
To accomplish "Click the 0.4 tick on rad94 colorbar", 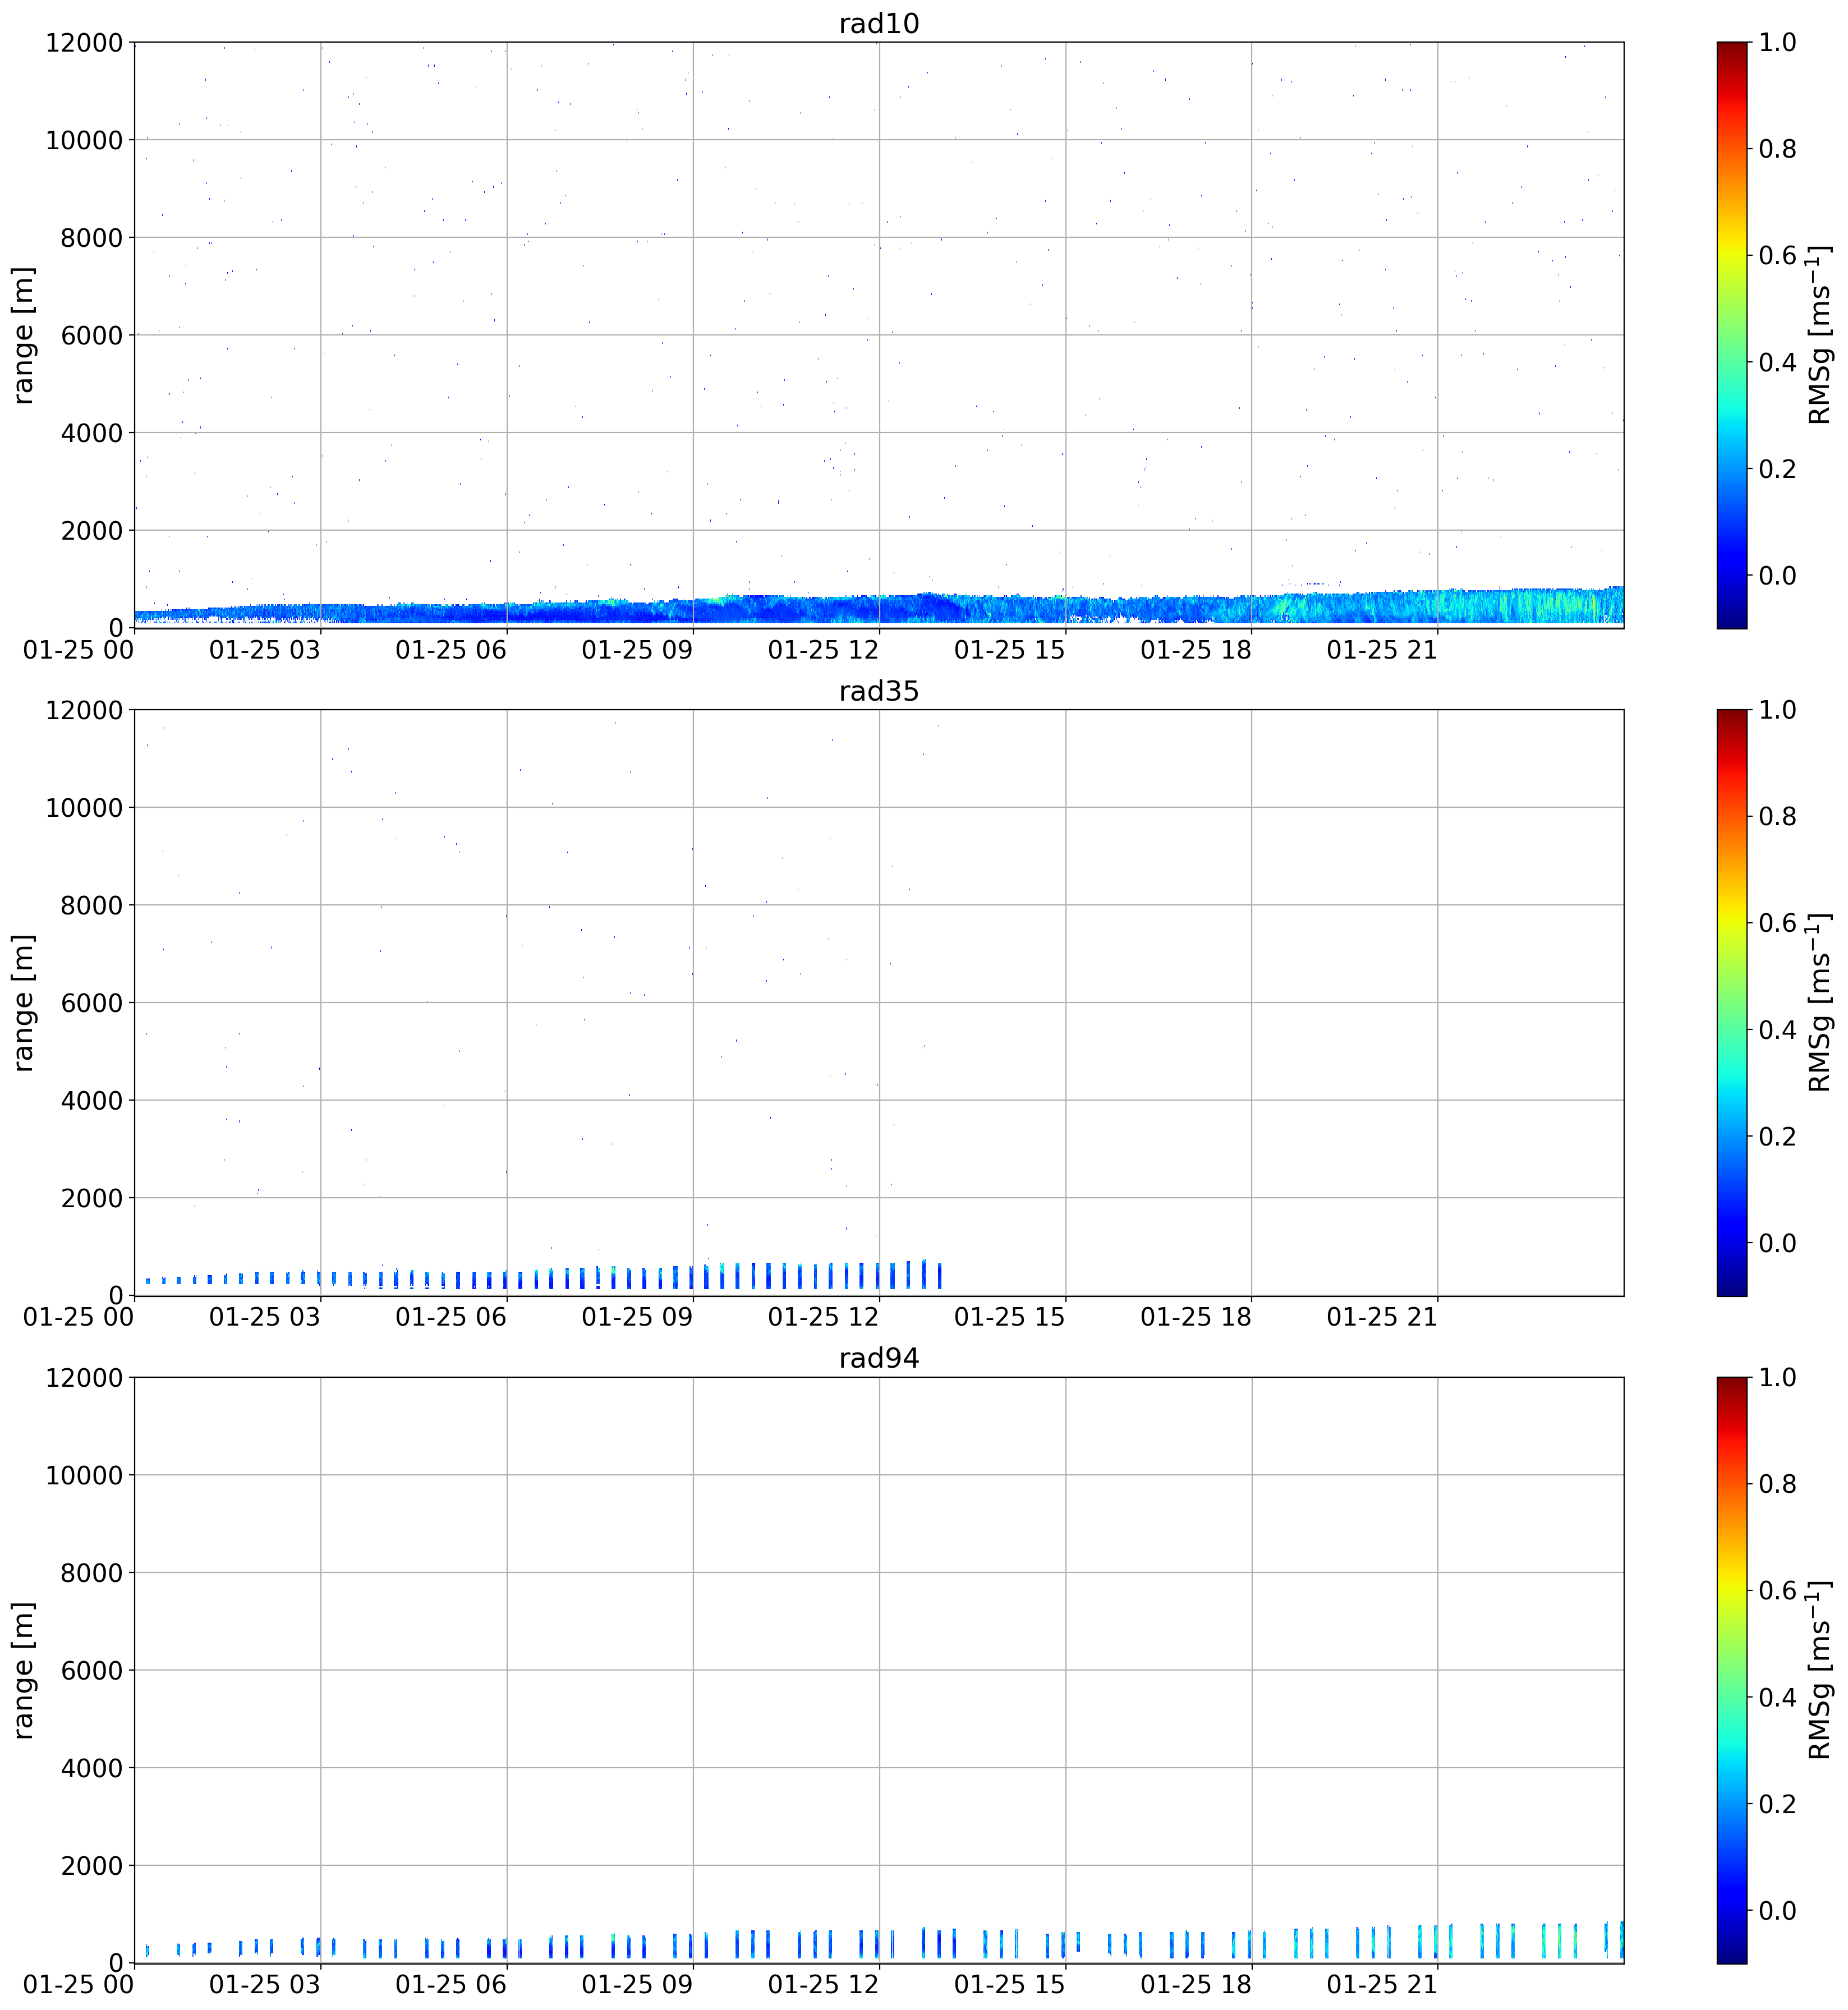I will 1777,1697.
